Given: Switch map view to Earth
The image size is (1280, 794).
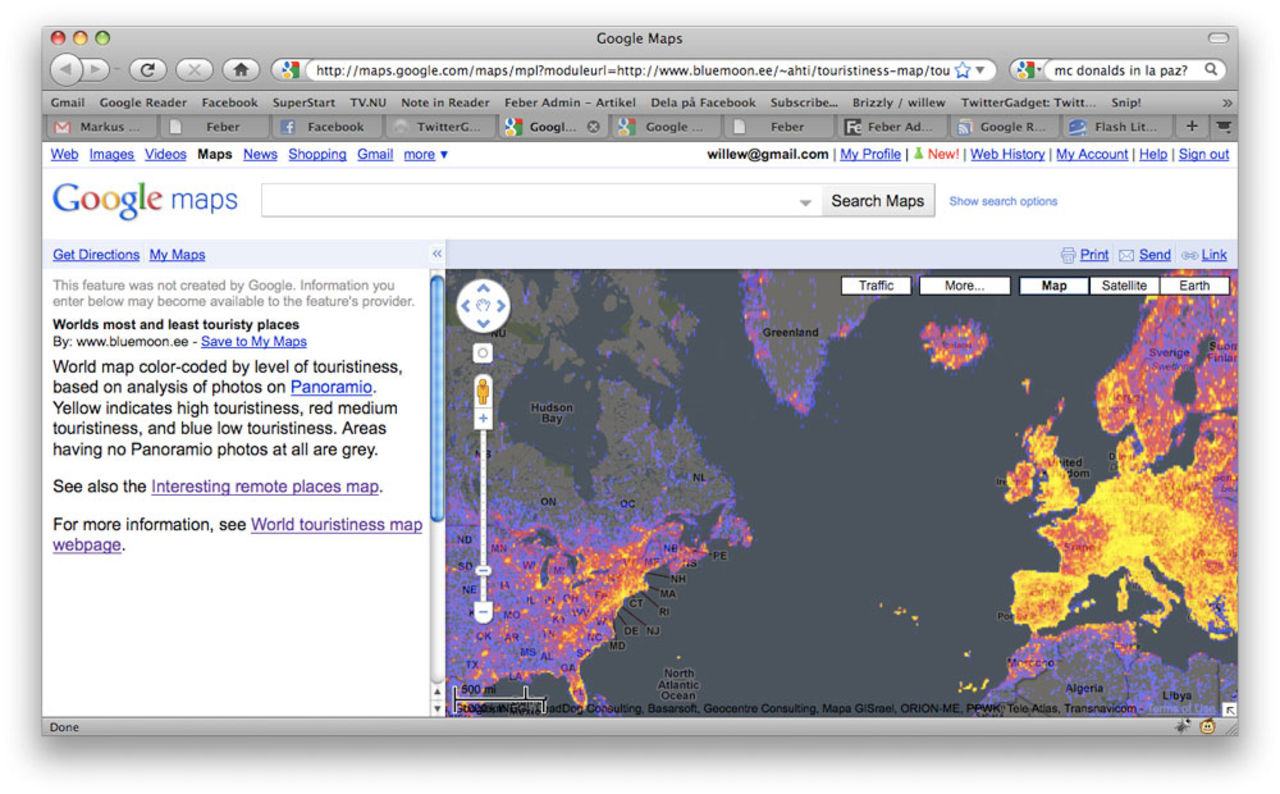Looking at the screenshot, I should [x=1194, y=286].
